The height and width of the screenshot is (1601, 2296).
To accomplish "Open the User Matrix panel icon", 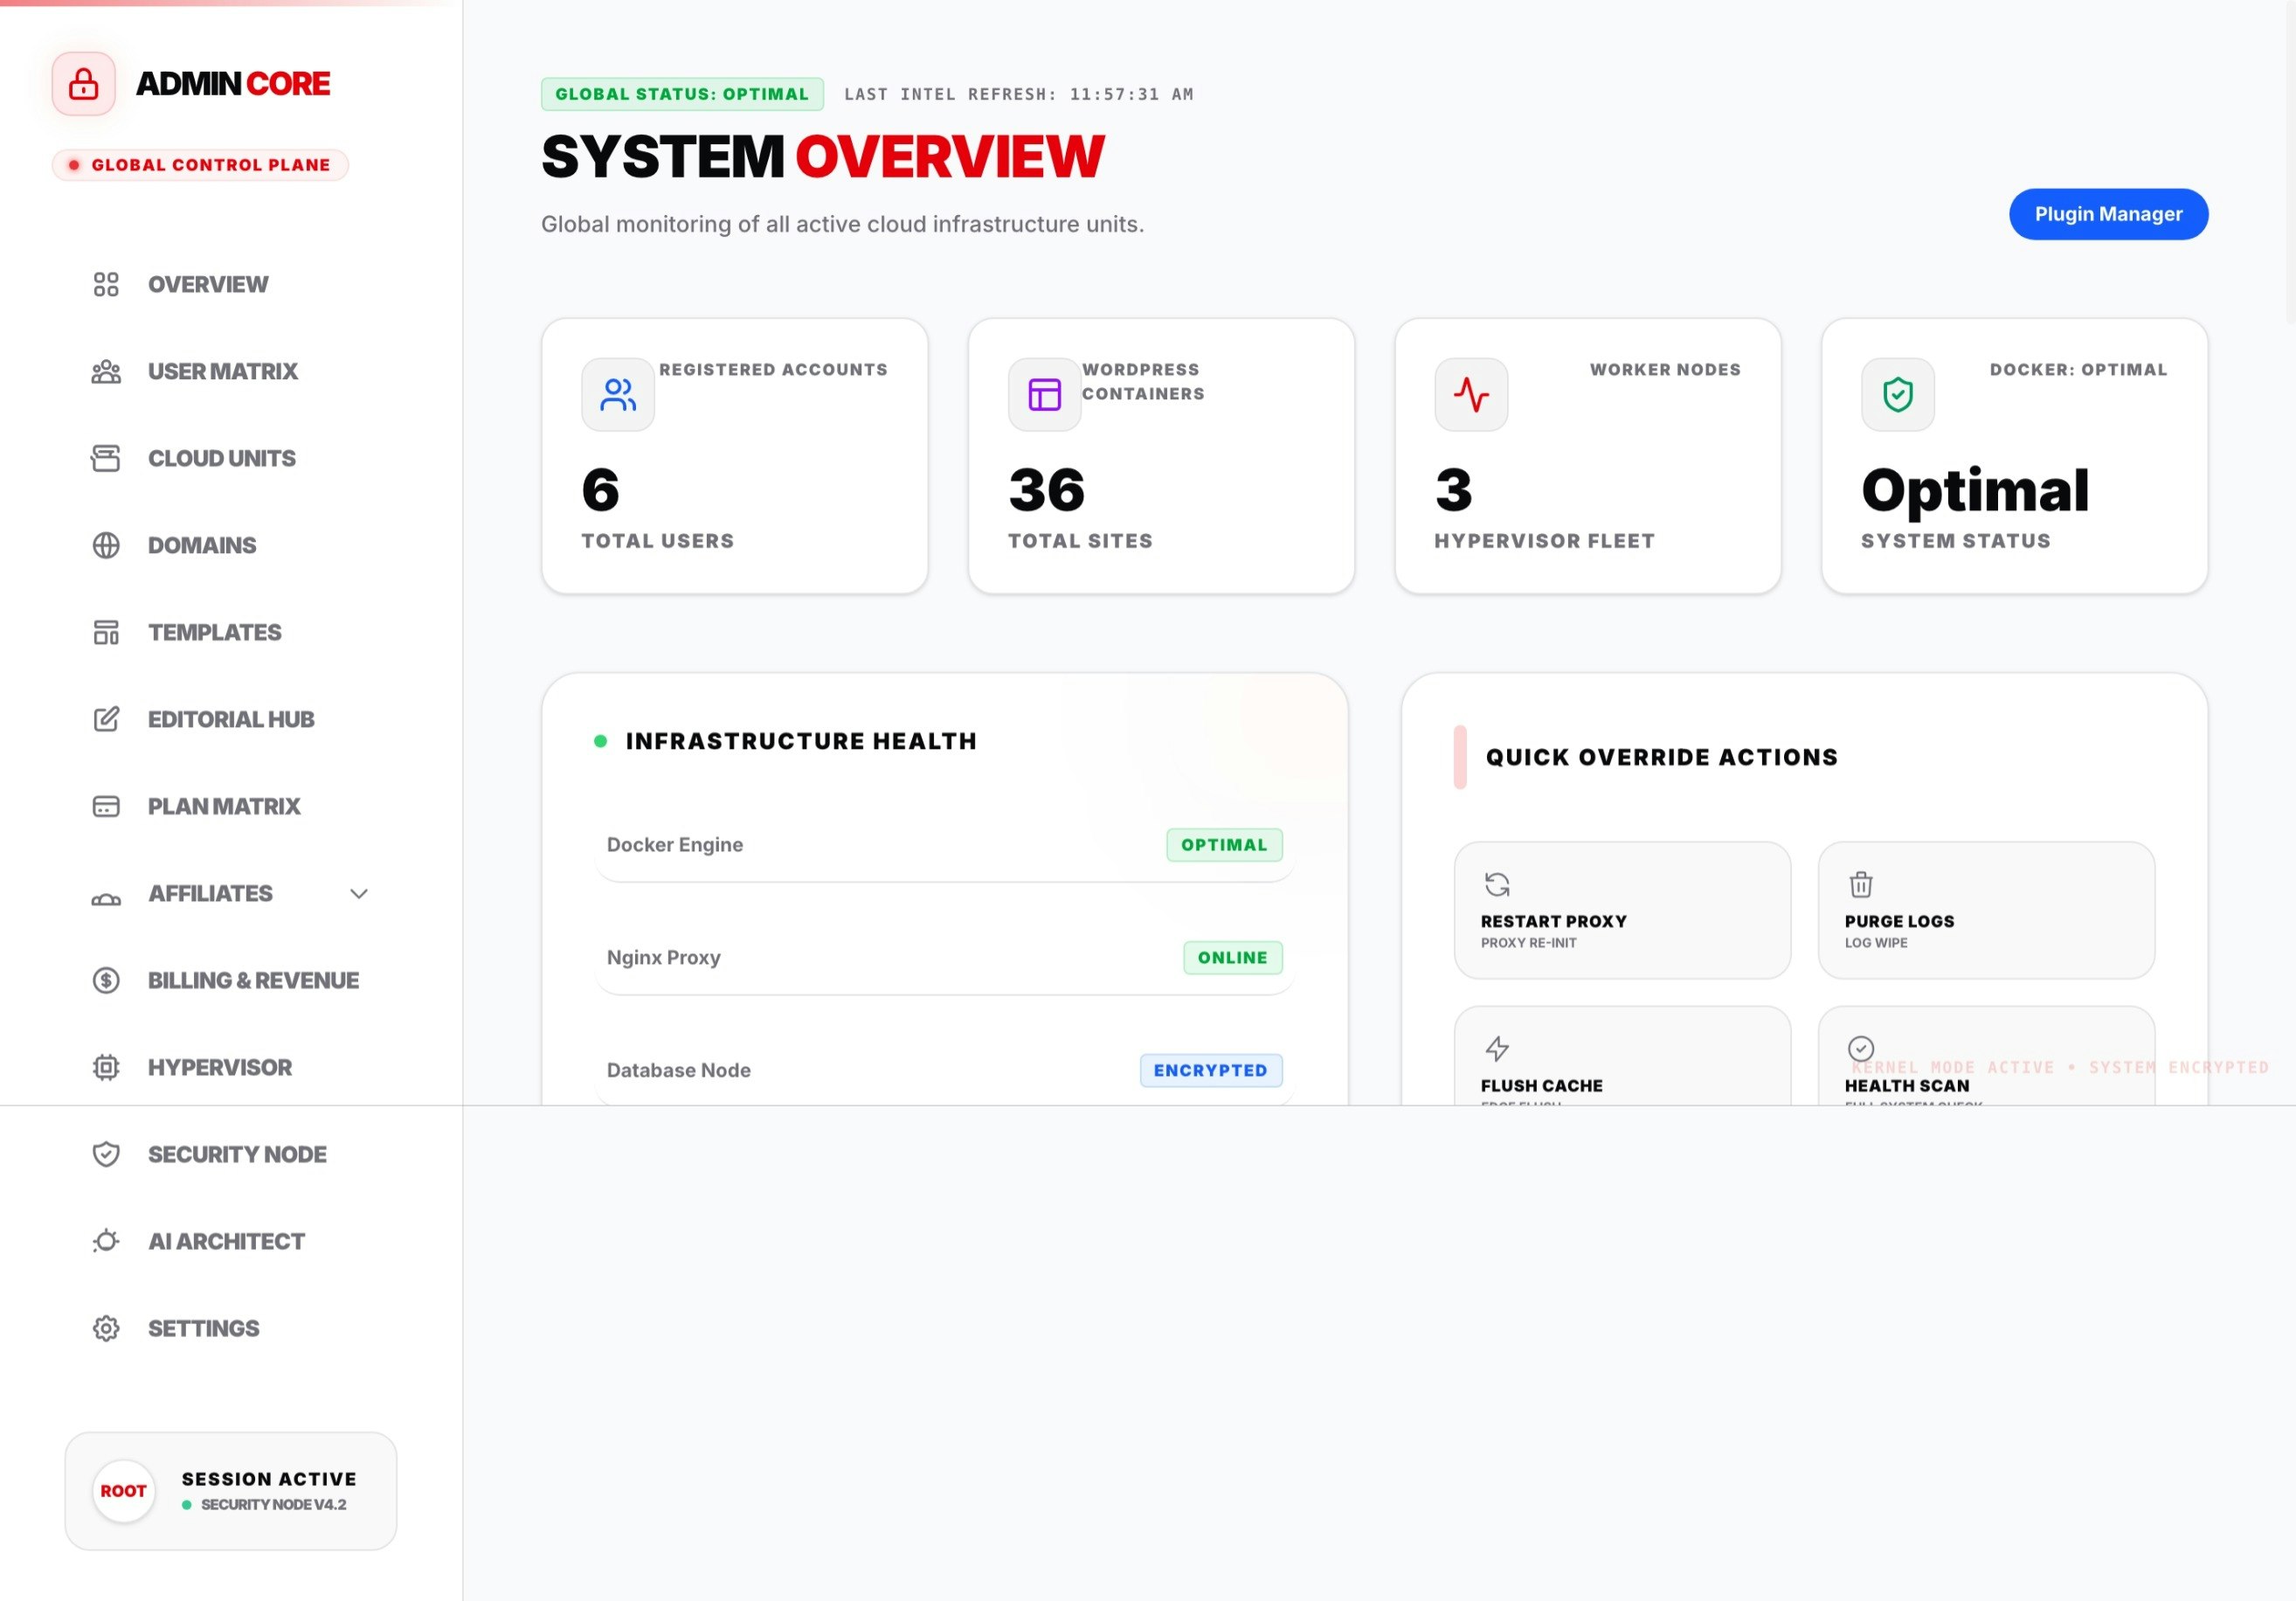I will click(x=106, y=371).
